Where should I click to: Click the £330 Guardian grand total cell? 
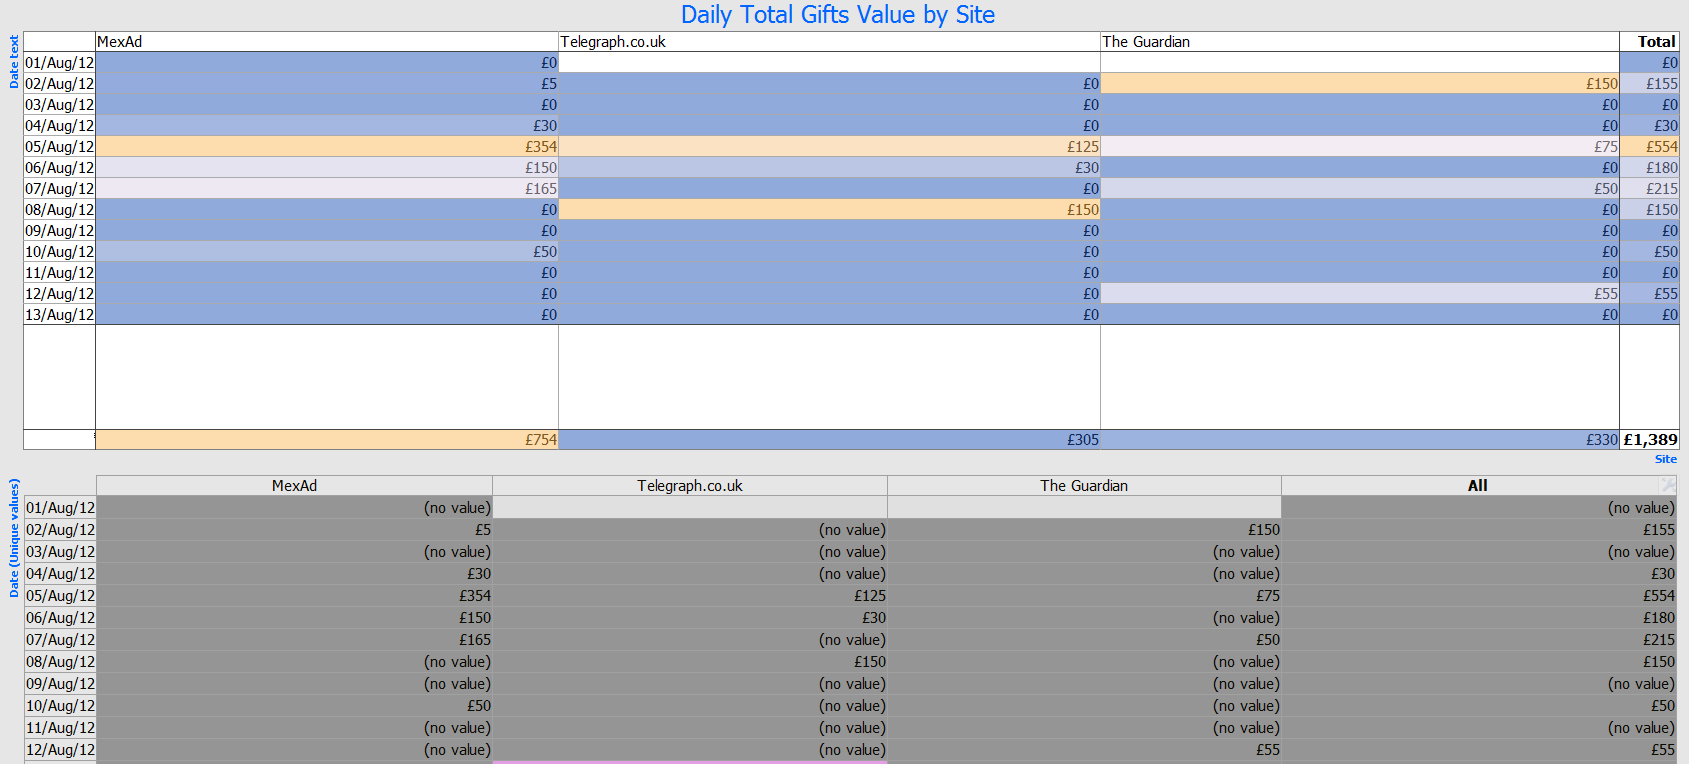pos(1360,440)
